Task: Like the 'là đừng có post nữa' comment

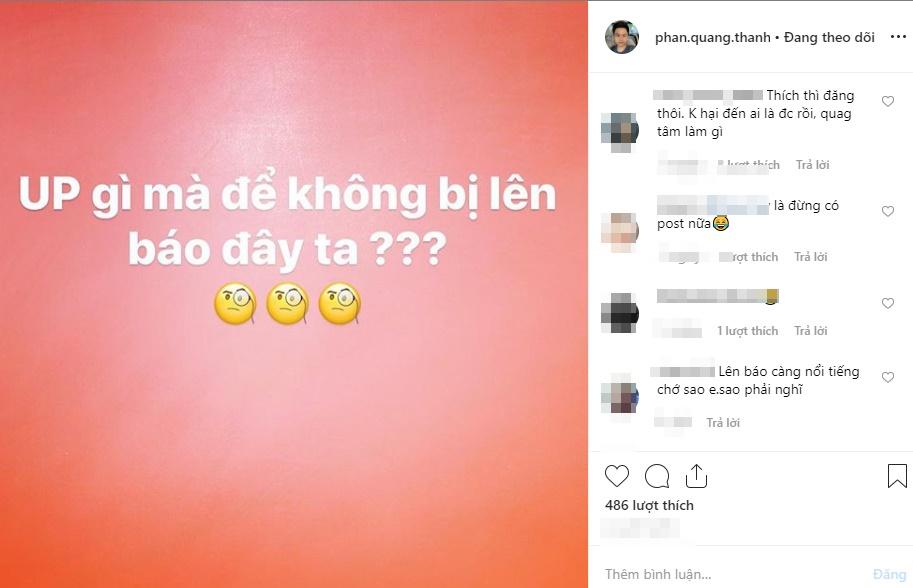Action: click(888, 211)
